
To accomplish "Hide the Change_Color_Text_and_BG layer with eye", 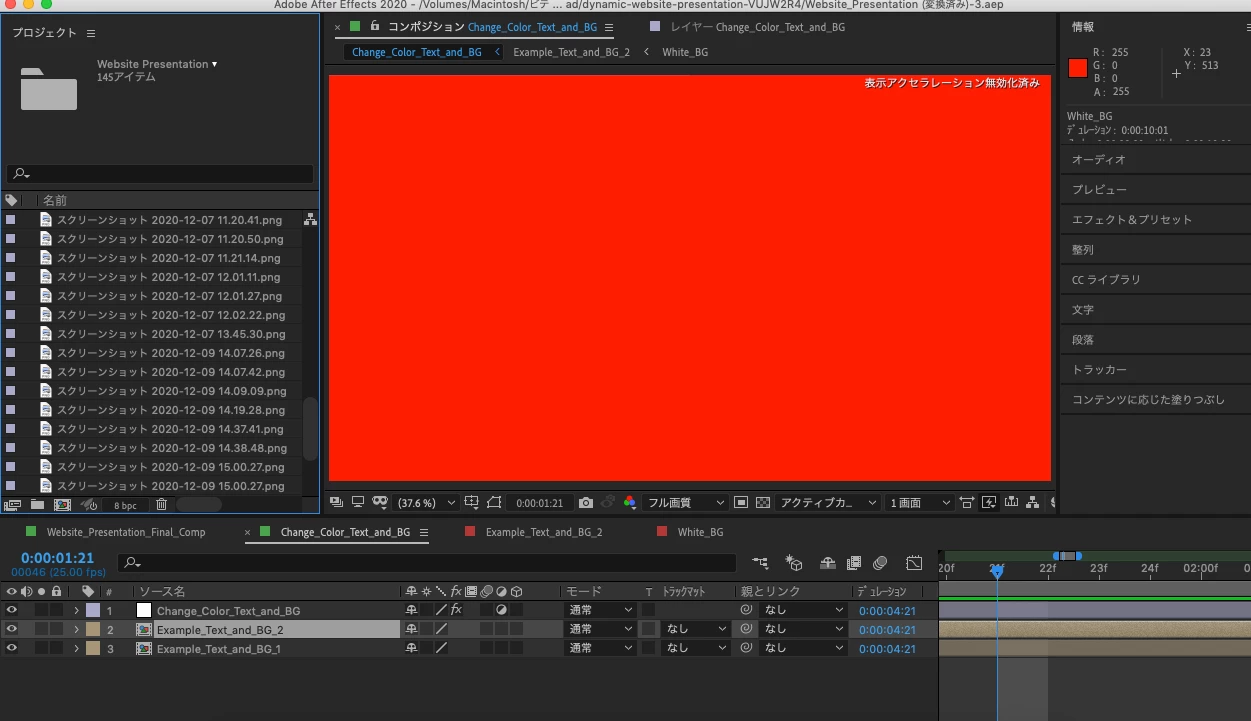I will [11, 610].
